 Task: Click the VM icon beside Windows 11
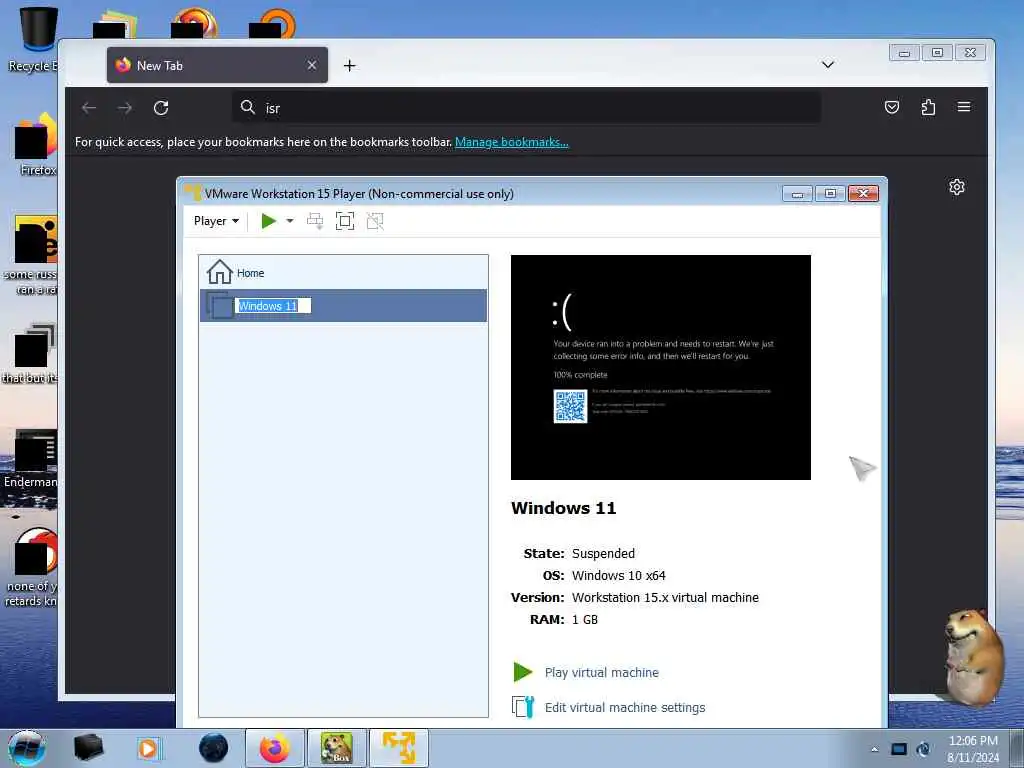point(219,305)
